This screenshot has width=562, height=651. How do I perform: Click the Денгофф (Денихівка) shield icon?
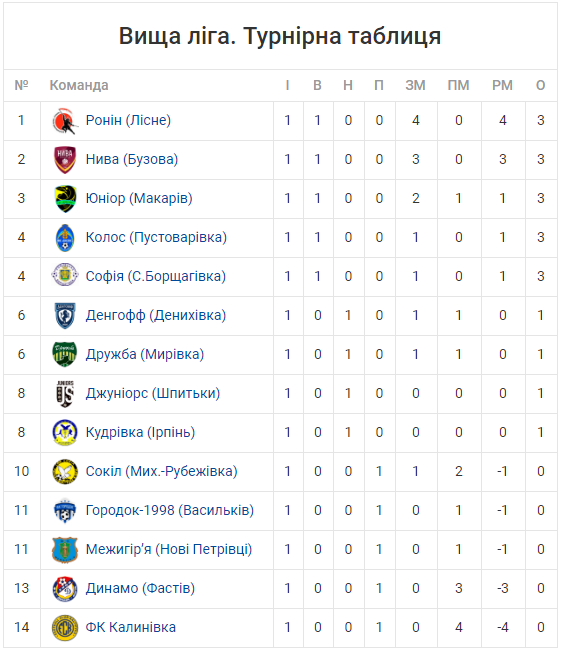[x=65, y=316]
